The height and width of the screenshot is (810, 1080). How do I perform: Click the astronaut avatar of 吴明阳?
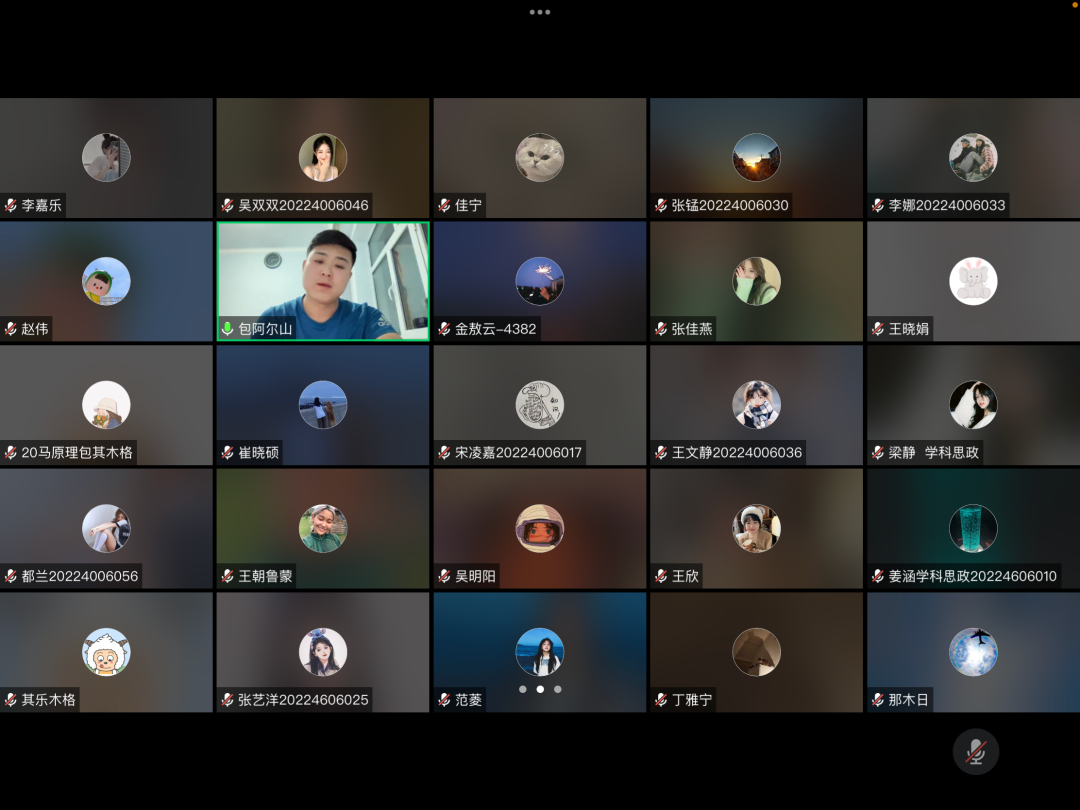point(540,528)
